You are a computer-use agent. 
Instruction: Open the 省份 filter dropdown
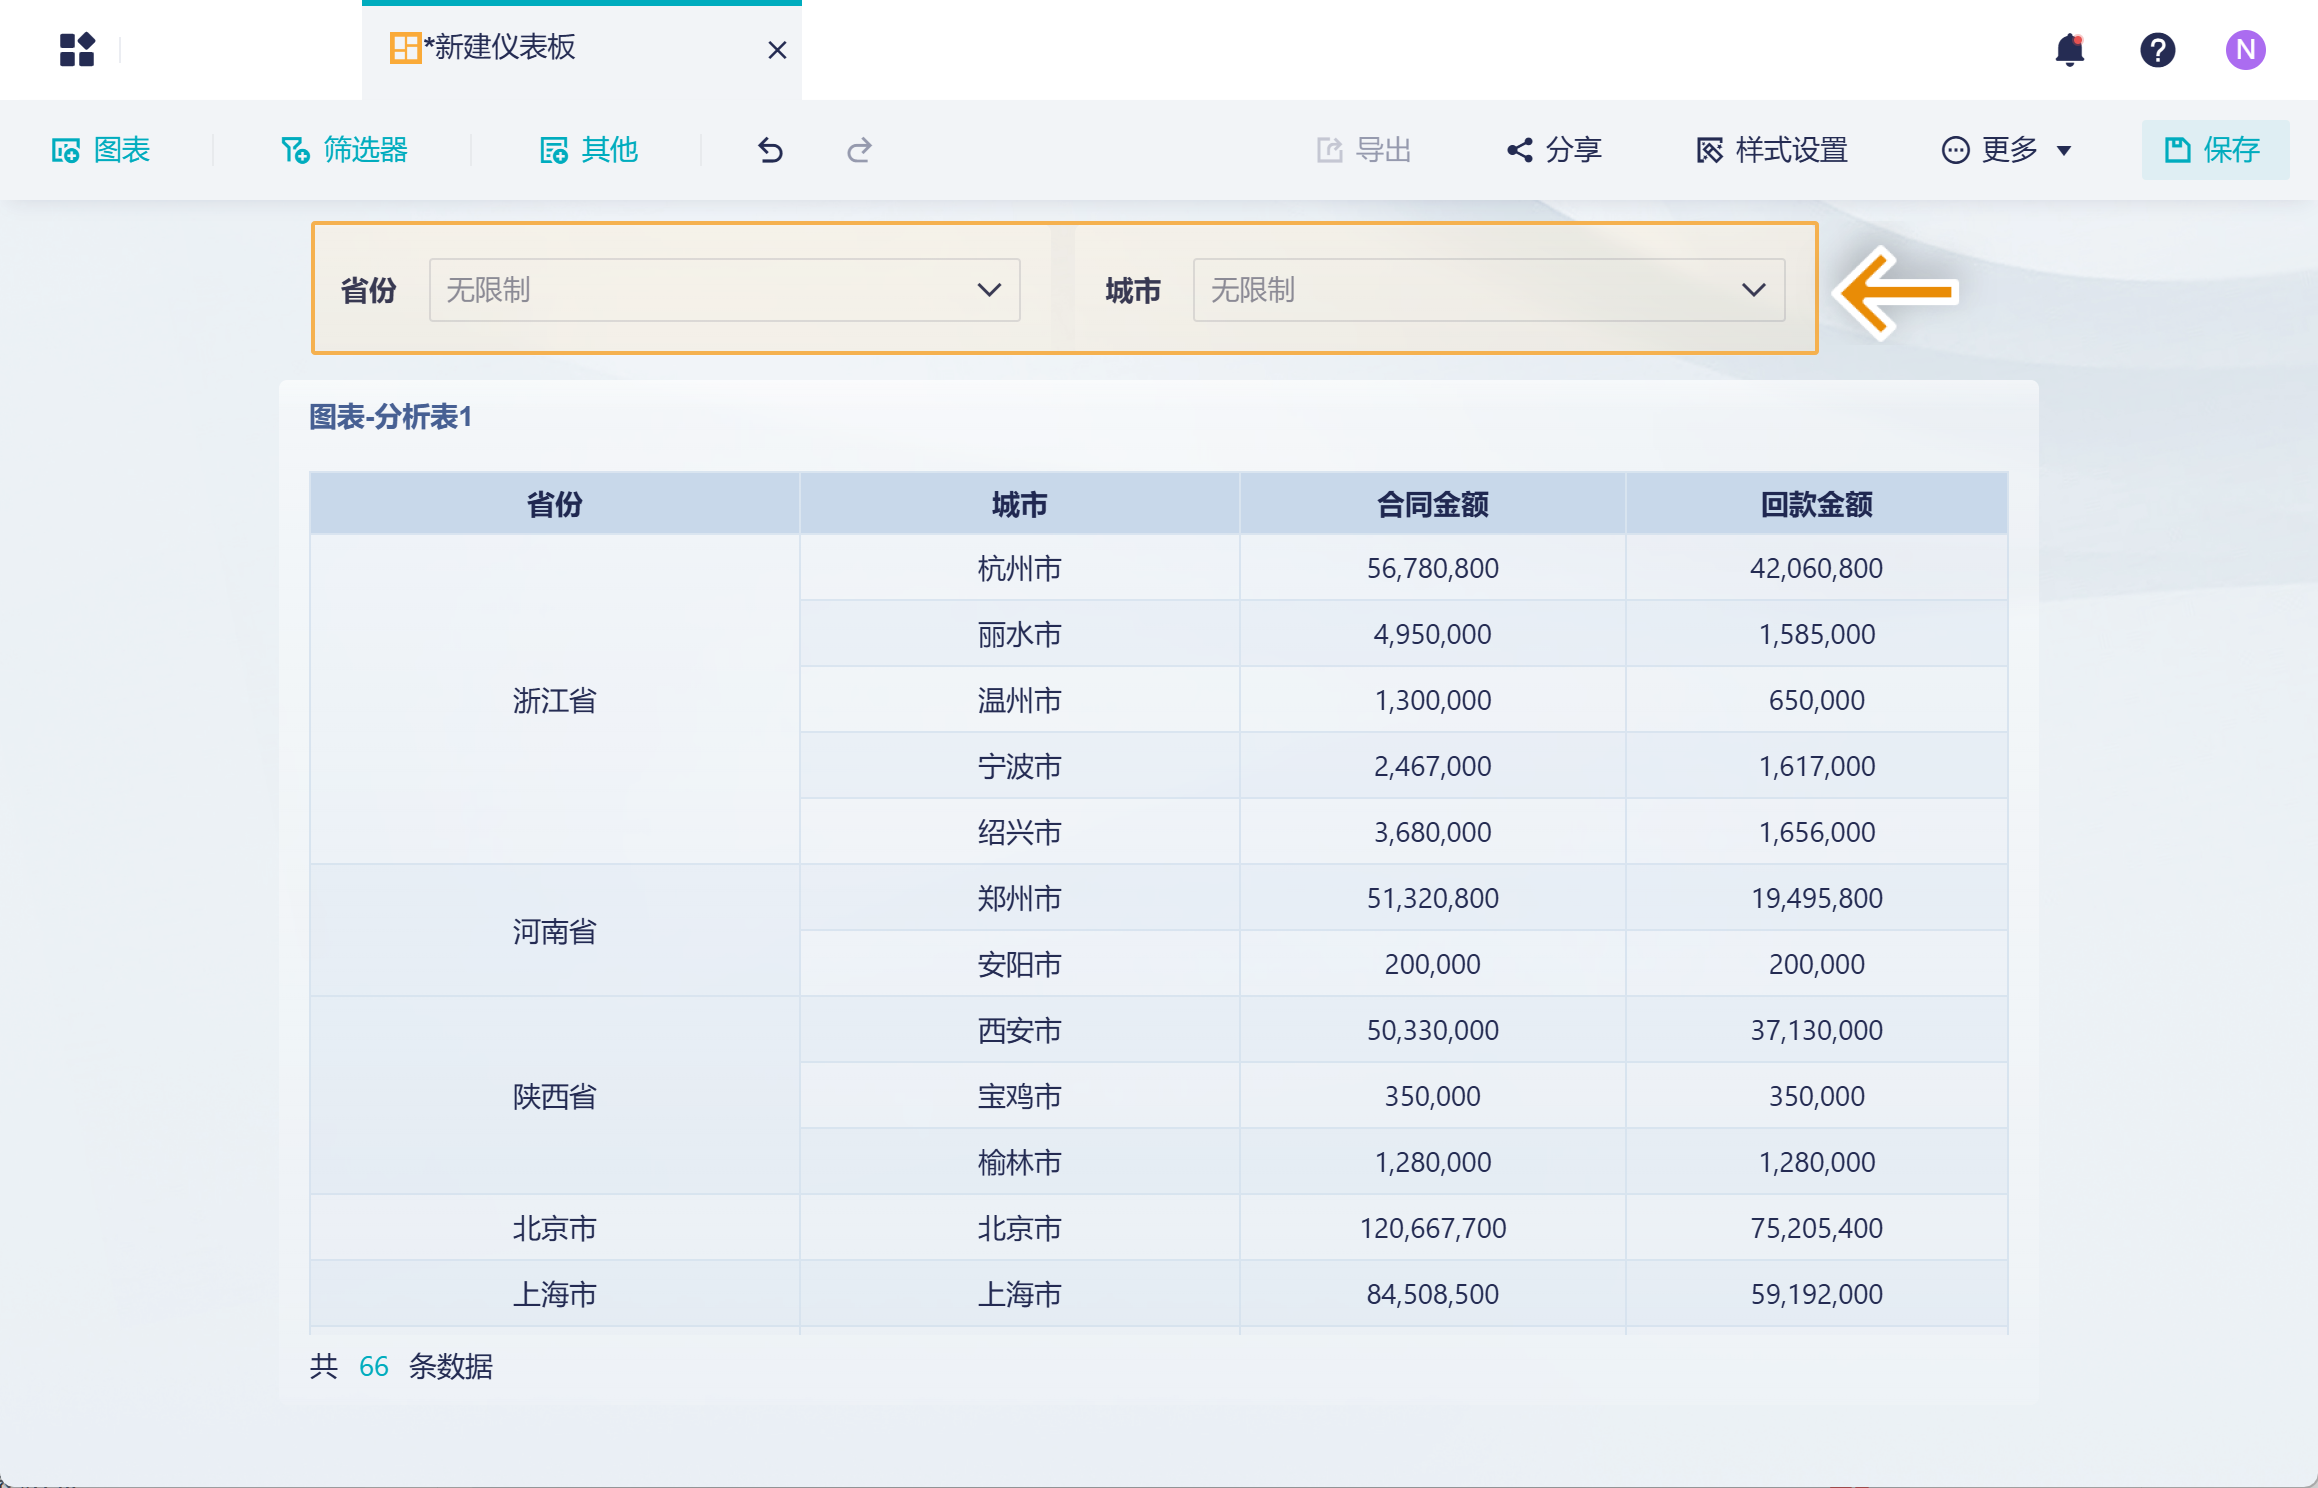click(724, 290)
